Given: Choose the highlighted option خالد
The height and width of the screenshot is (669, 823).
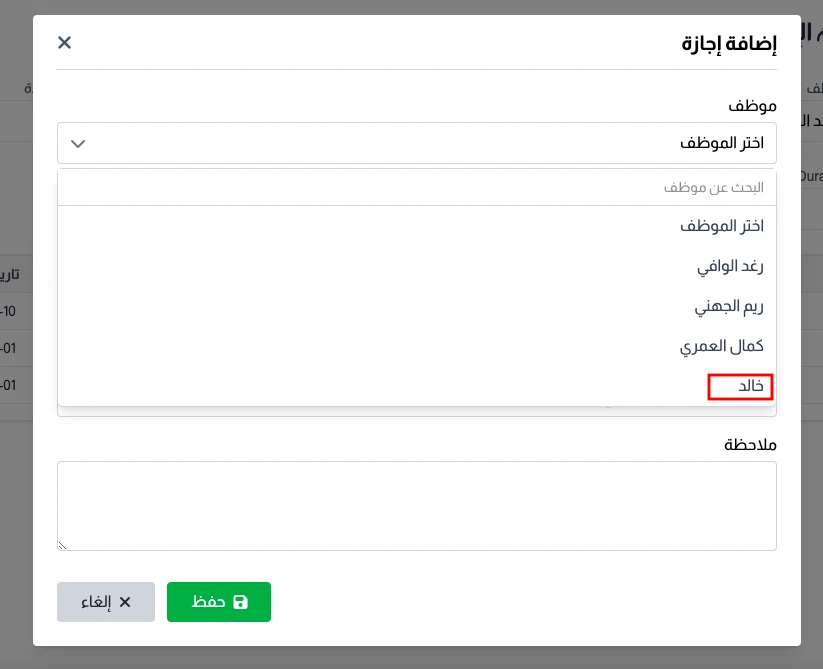Looking at the screenshot, I should click(x=741, y=386).
